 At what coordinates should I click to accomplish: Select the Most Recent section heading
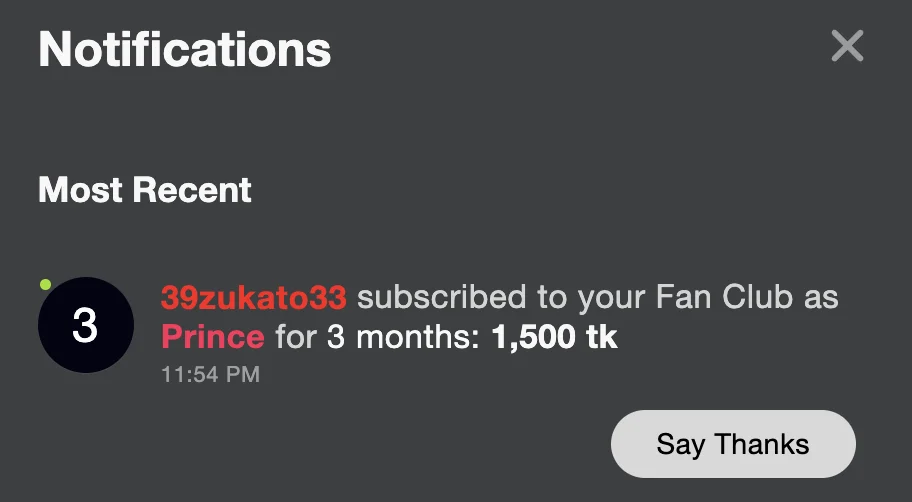click(x=145, y=189)
